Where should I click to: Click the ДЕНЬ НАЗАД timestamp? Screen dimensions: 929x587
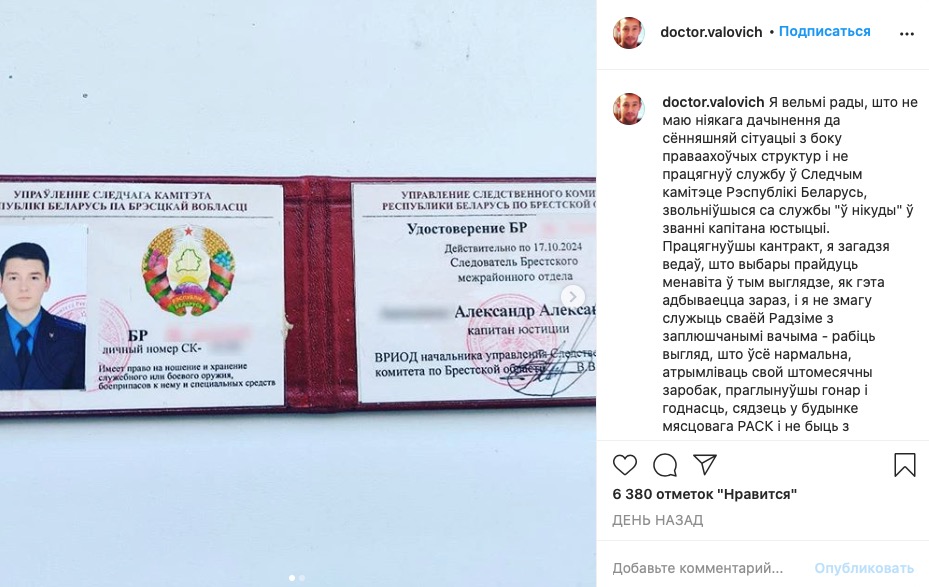click(658, 520)
